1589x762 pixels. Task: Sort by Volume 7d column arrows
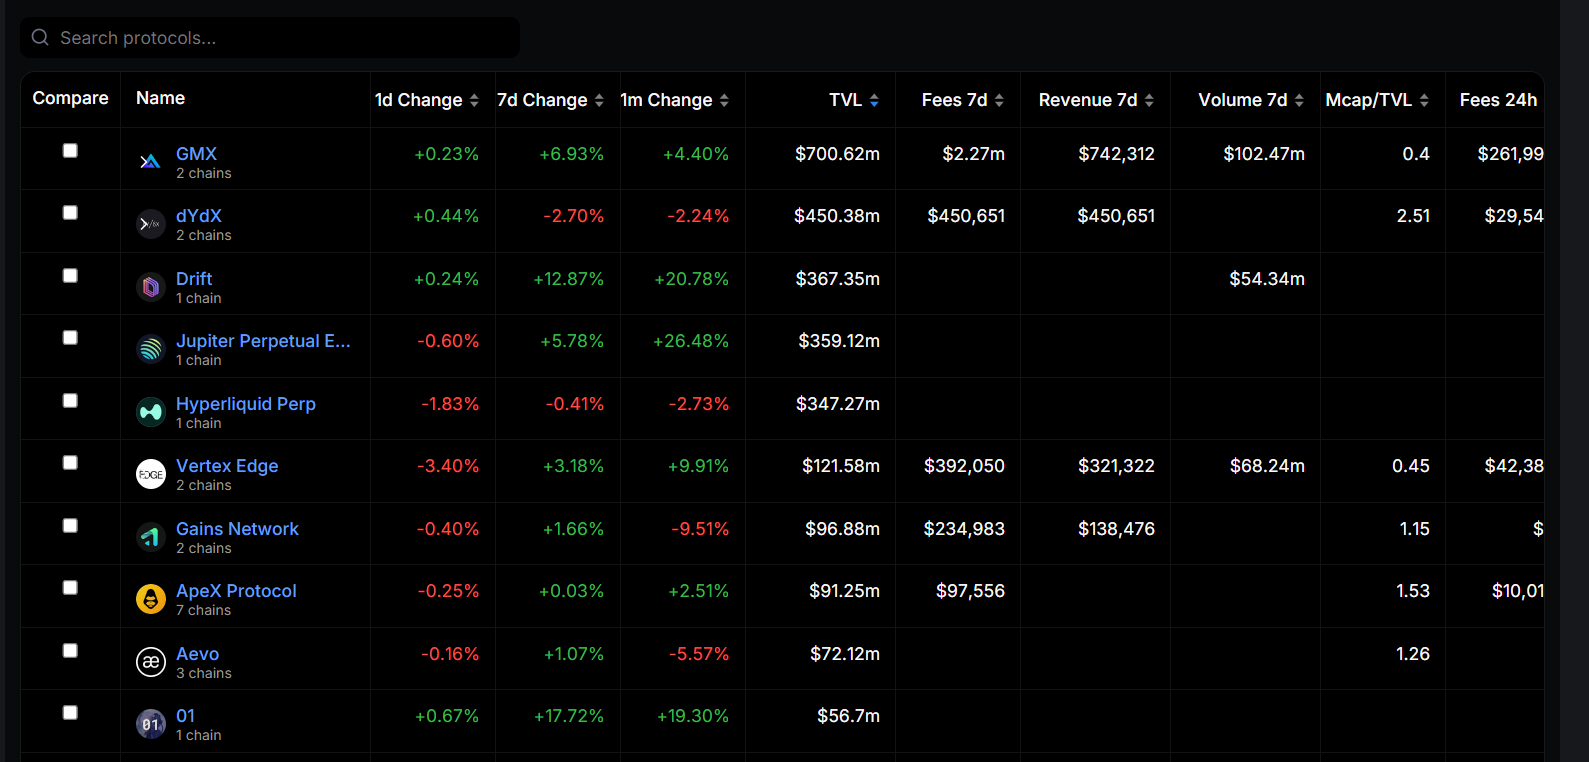(x=1299, y=100)
